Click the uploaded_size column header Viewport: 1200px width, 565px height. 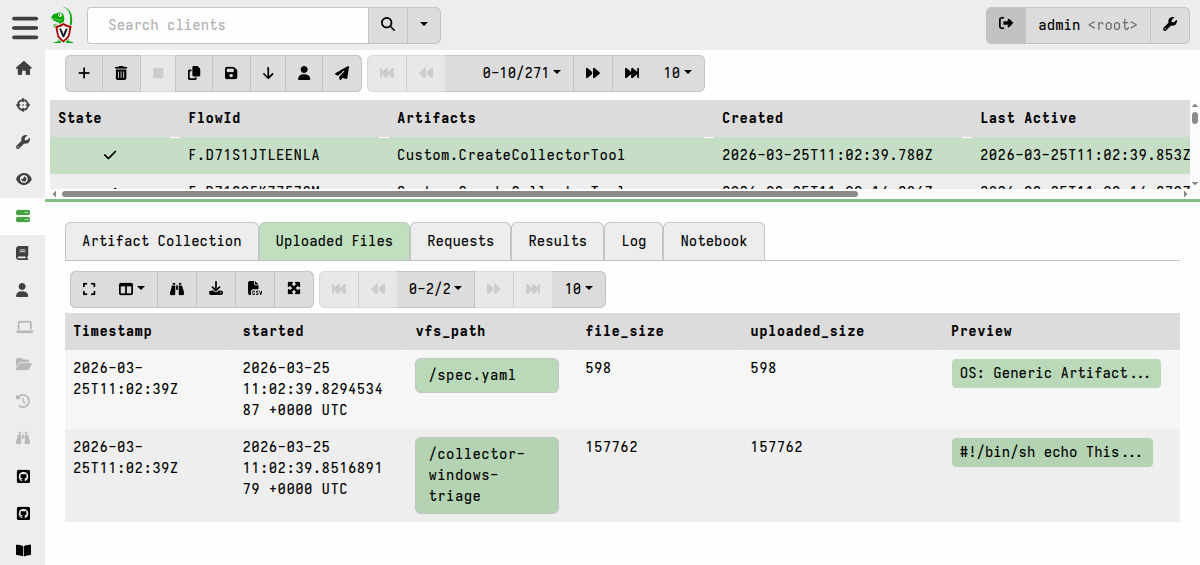(807, 331)
